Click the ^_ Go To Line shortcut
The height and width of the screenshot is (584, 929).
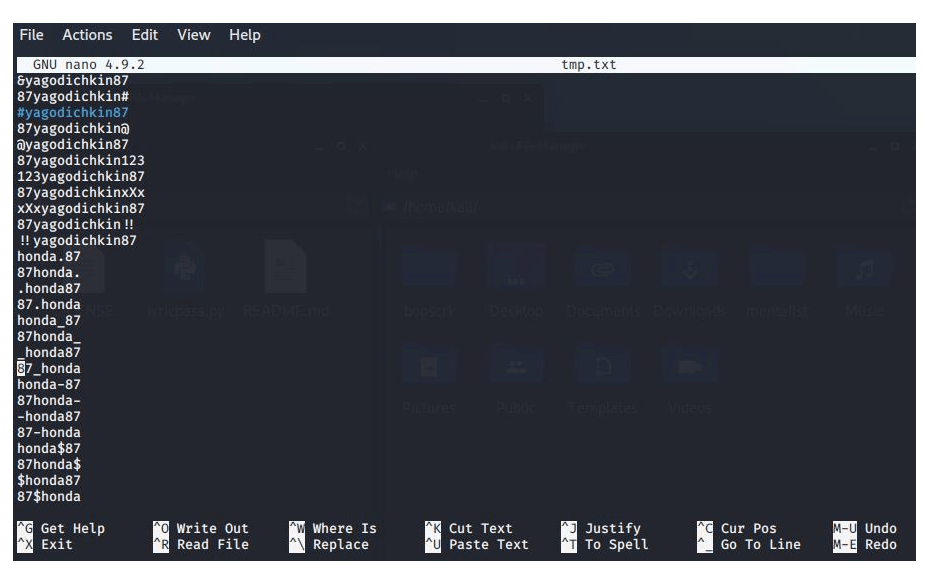tap(749, 544)
